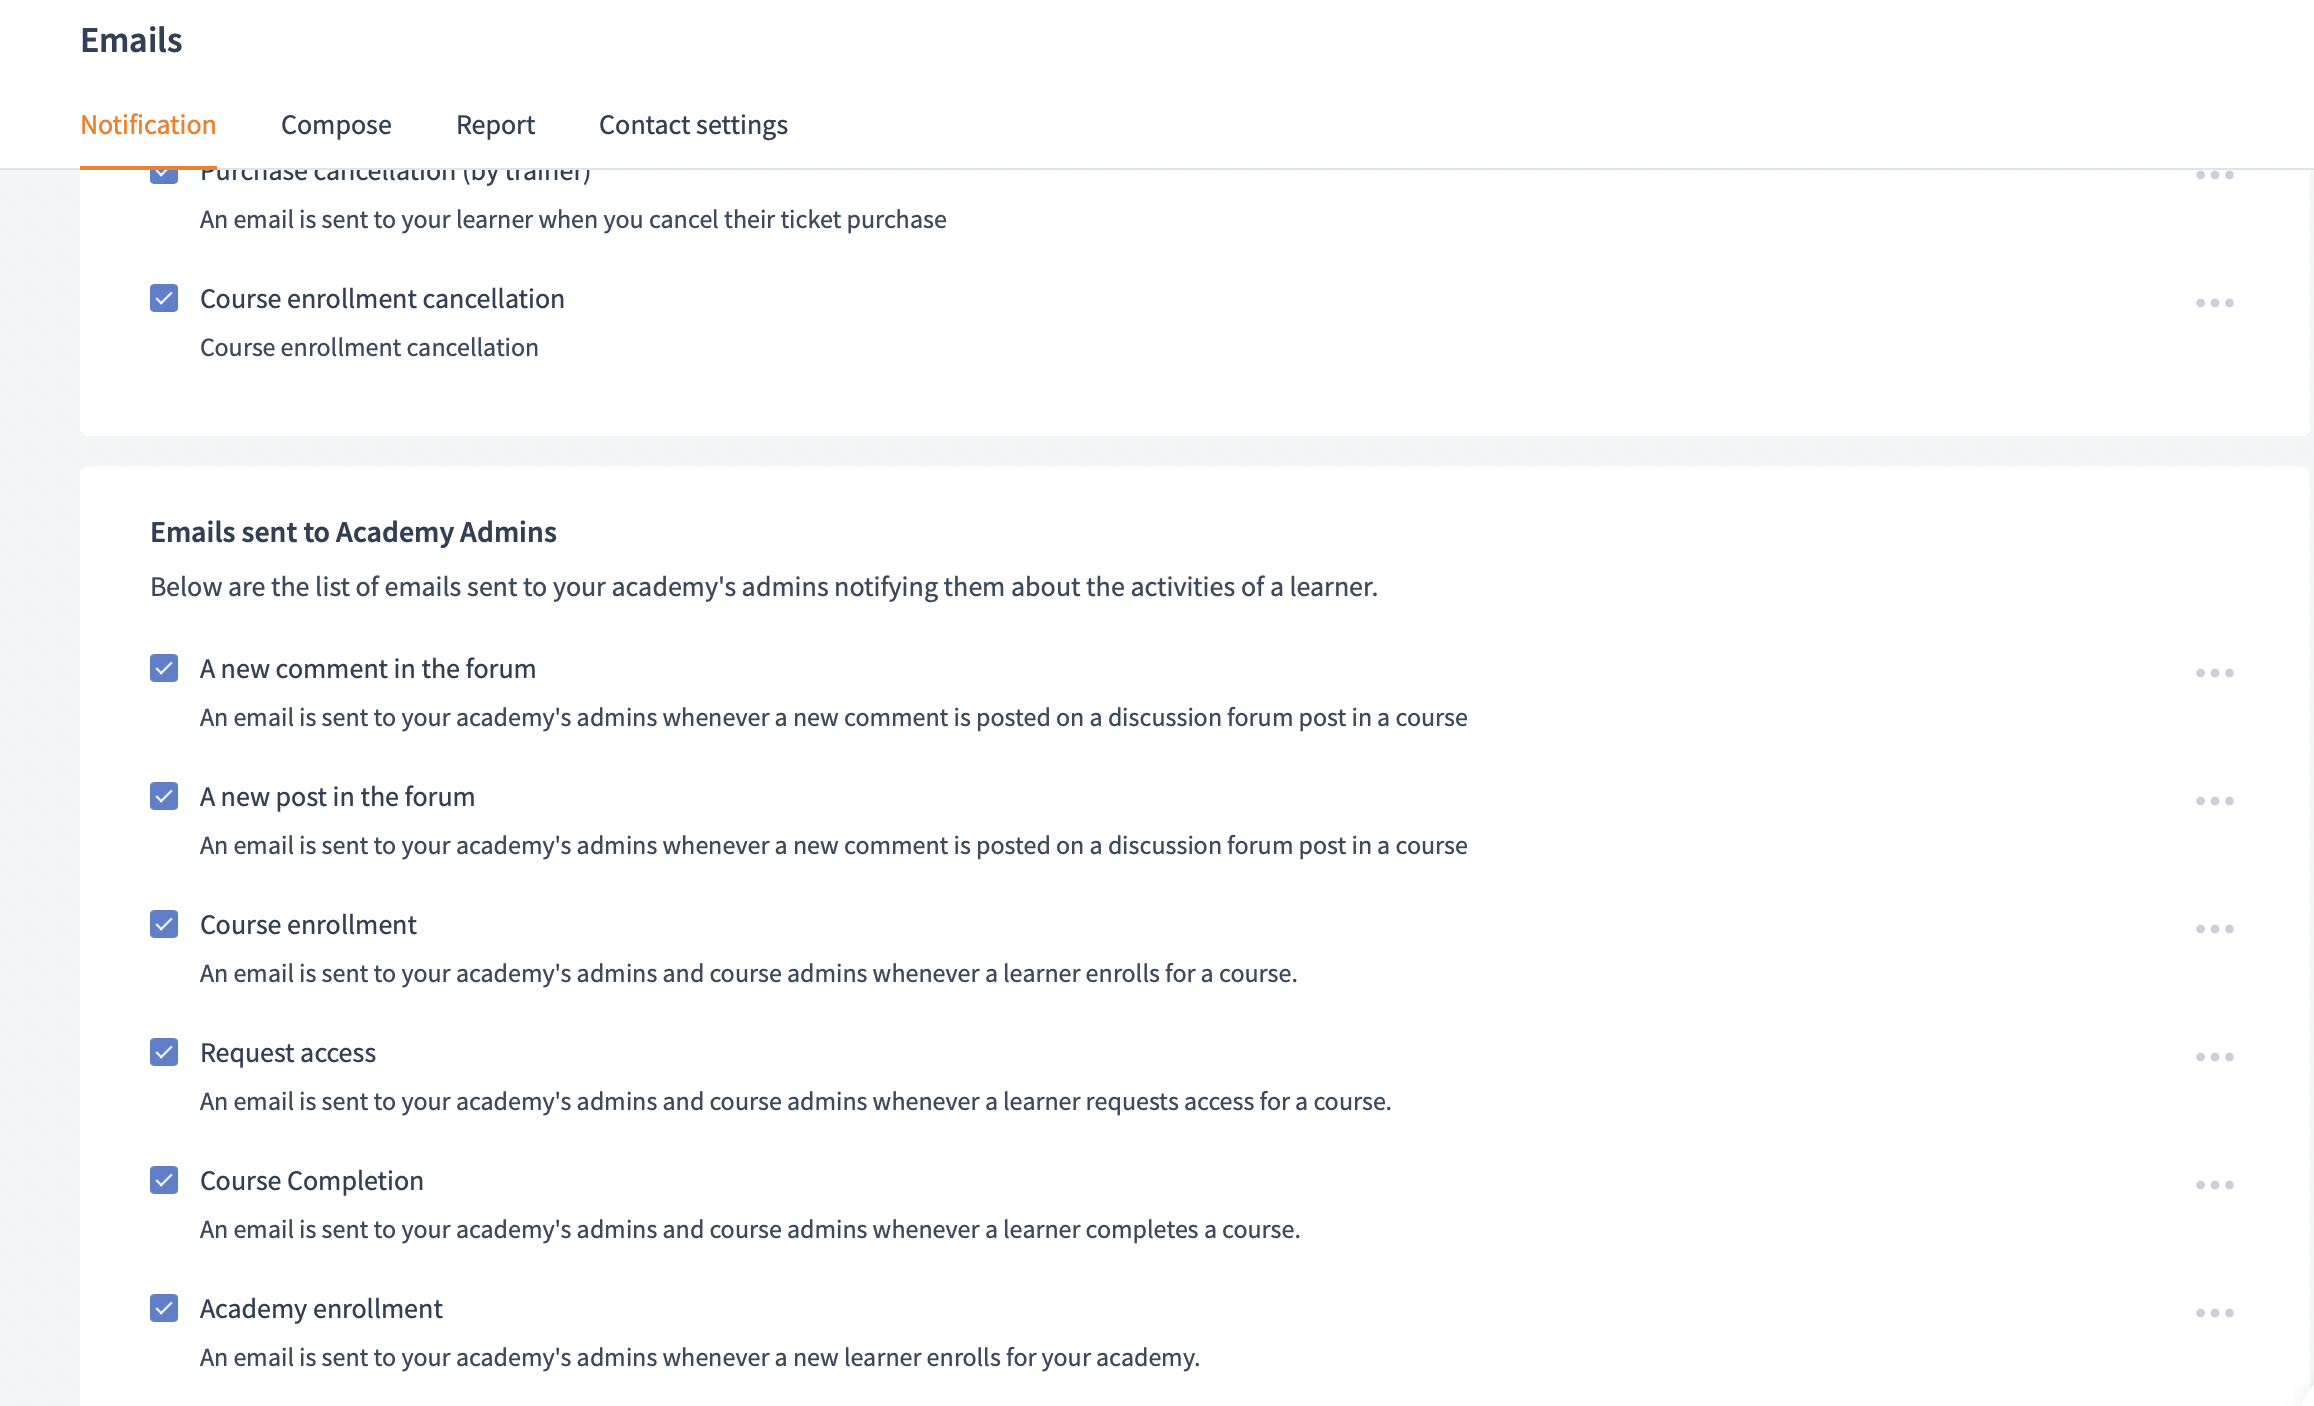Viewport: 2314px width, 1406px height.
Task: Disable the new forum comment notification
Action: tap(164, 668)
